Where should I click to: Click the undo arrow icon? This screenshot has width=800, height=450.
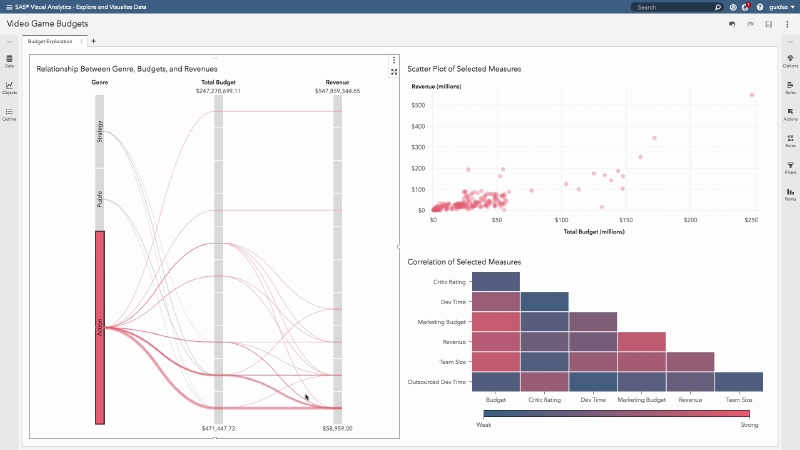coord(733,23)
